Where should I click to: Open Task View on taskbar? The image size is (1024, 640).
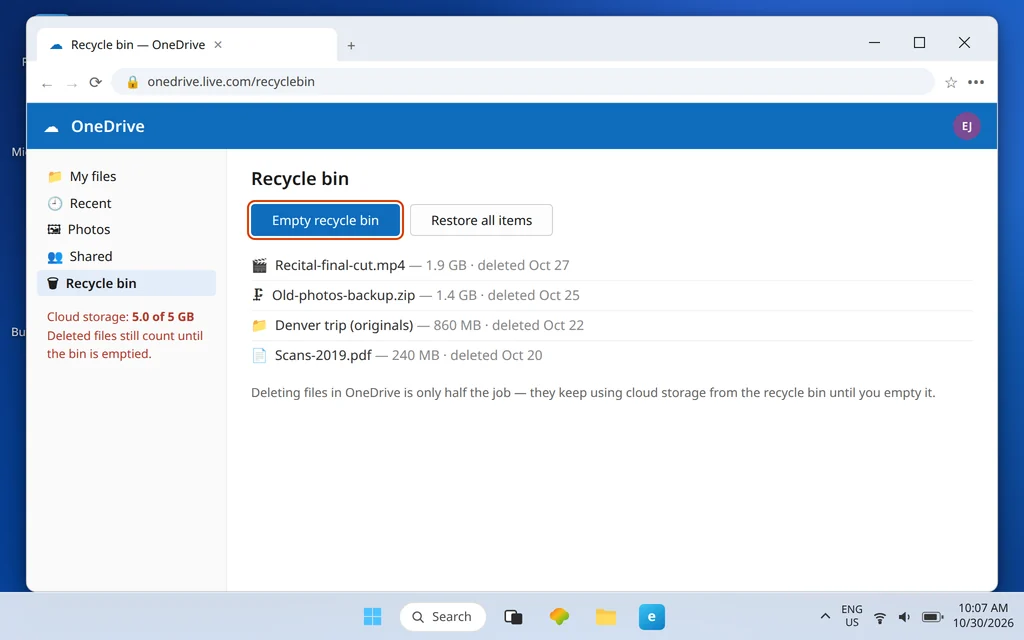513,616
